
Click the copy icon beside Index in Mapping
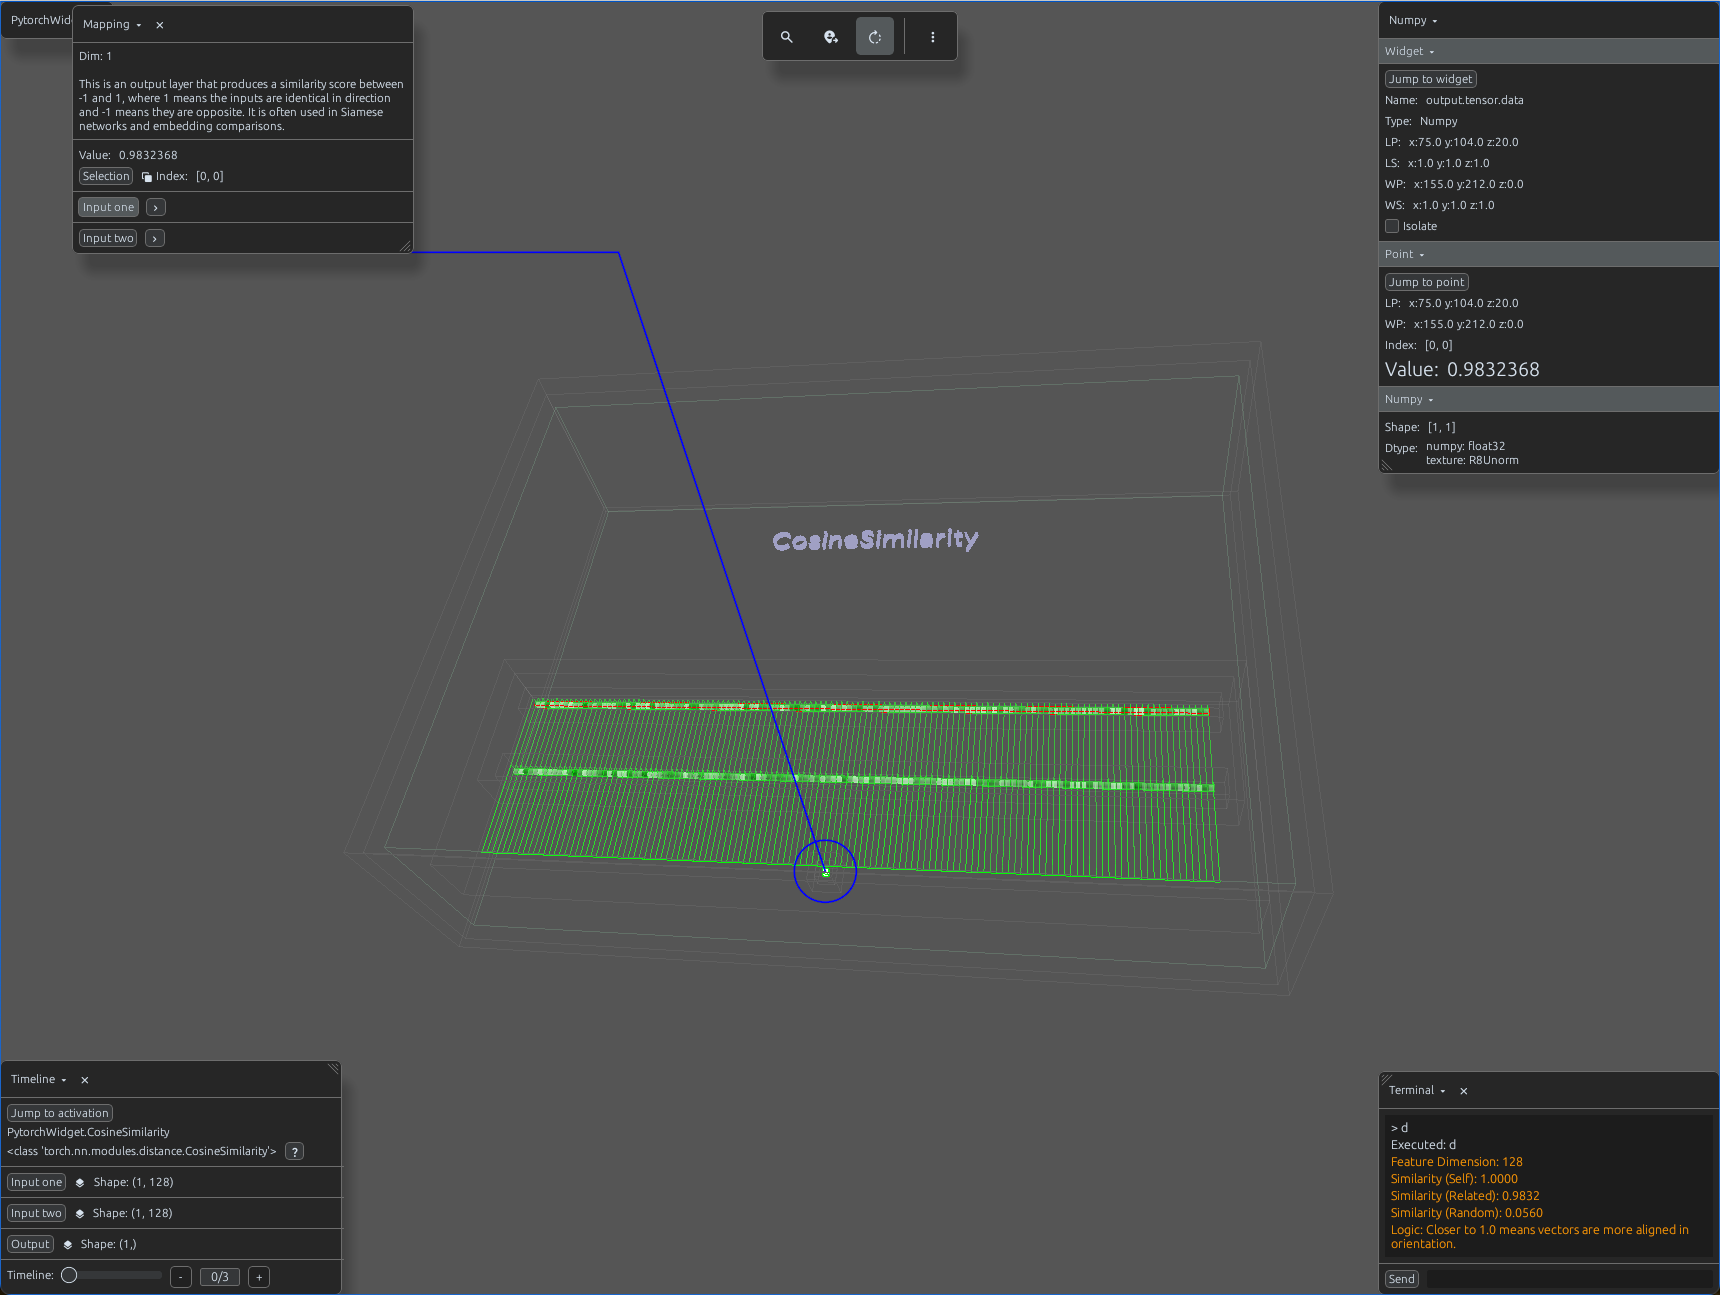coord(147,177)
